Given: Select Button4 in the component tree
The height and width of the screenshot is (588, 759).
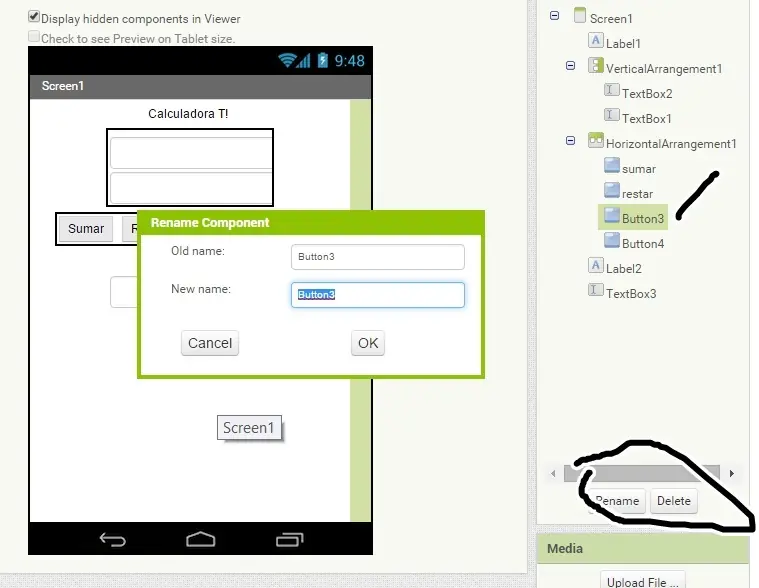Looking at the screenshot, I should tap(643, 244).
